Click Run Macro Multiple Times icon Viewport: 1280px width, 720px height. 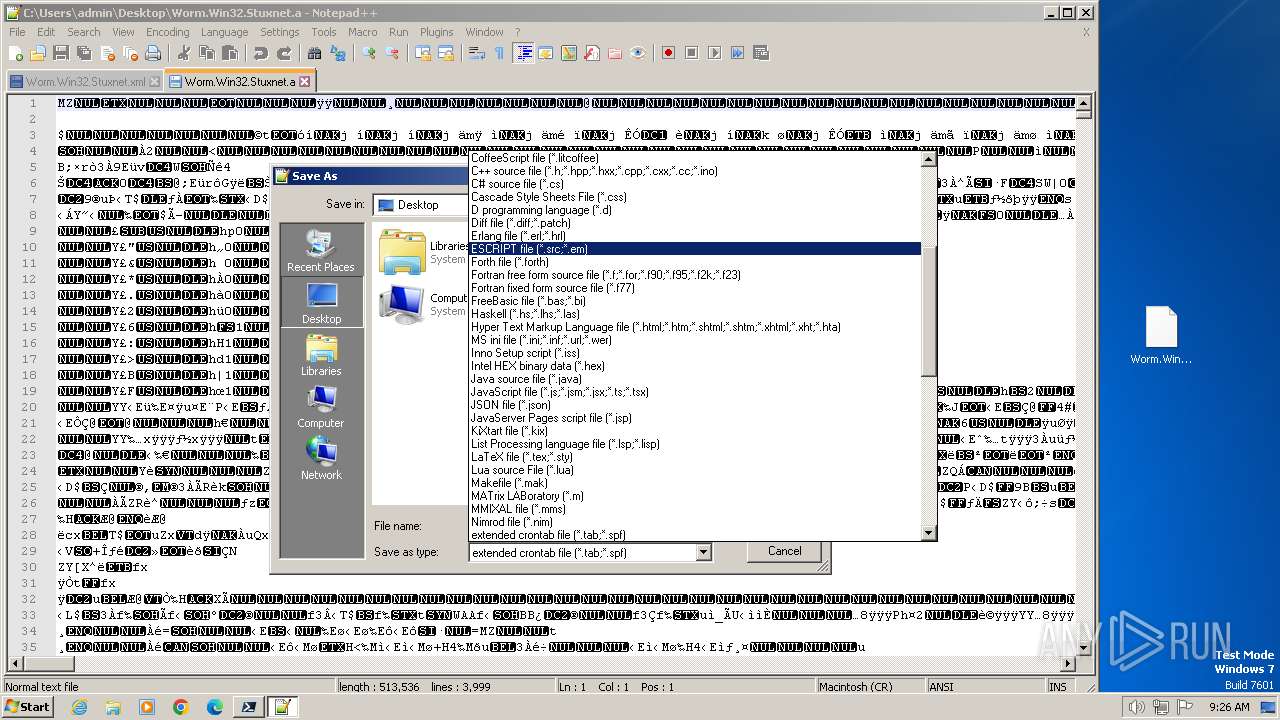738,53
